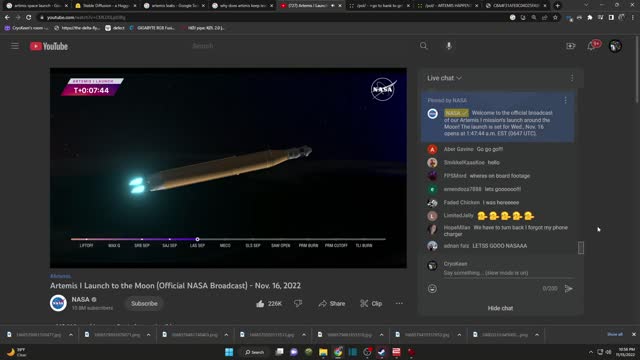The image size is (640, 360).
Task: Open the account avatar menu
Action: pos(615,46)
